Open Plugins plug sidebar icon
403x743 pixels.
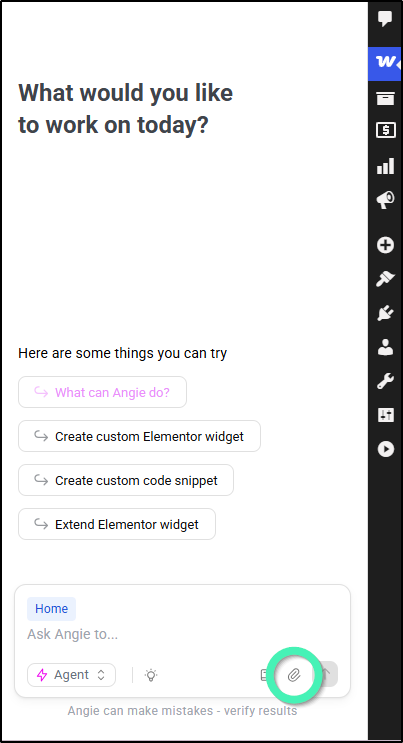click(385, 313)
